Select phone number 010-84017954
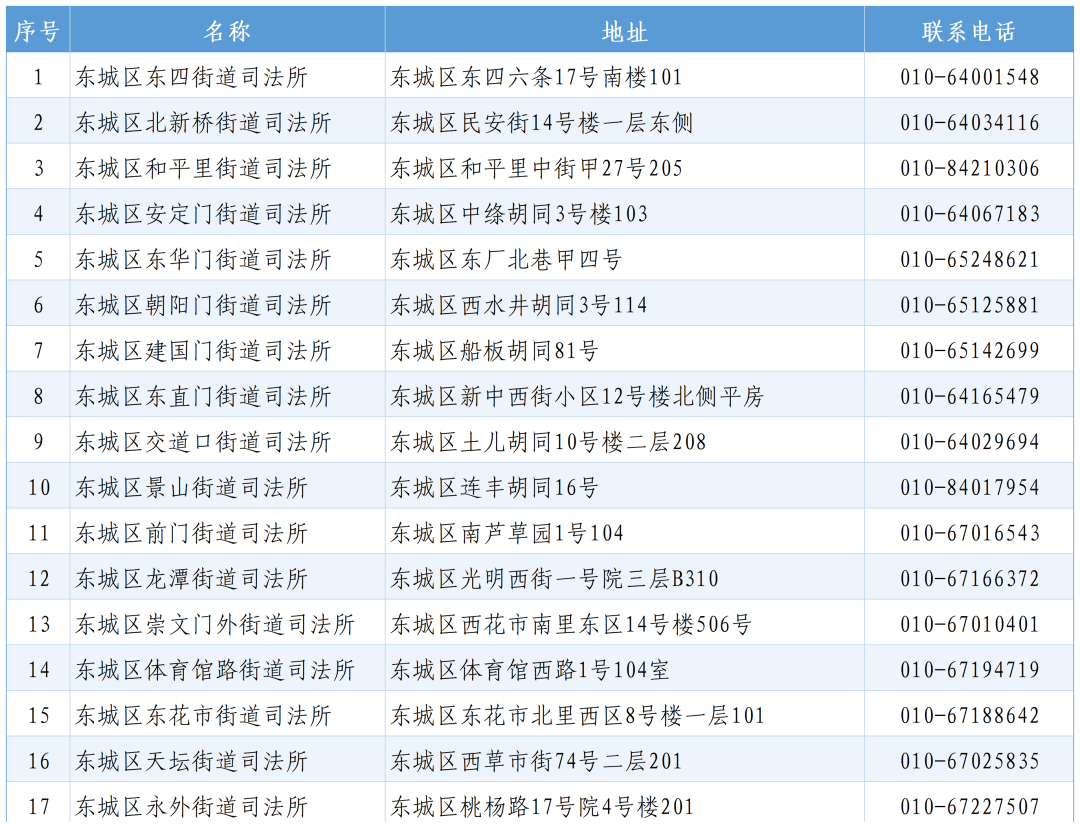 click(969, 488)
